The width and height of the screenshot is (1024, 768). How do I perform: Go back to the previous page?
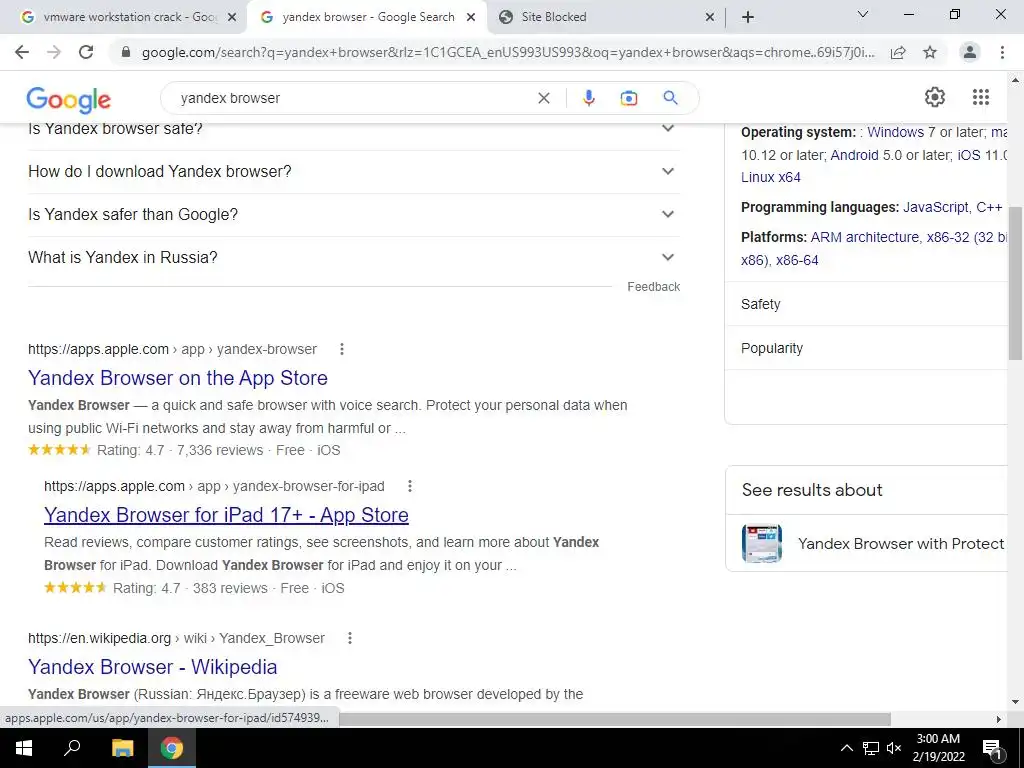point(22,52)
